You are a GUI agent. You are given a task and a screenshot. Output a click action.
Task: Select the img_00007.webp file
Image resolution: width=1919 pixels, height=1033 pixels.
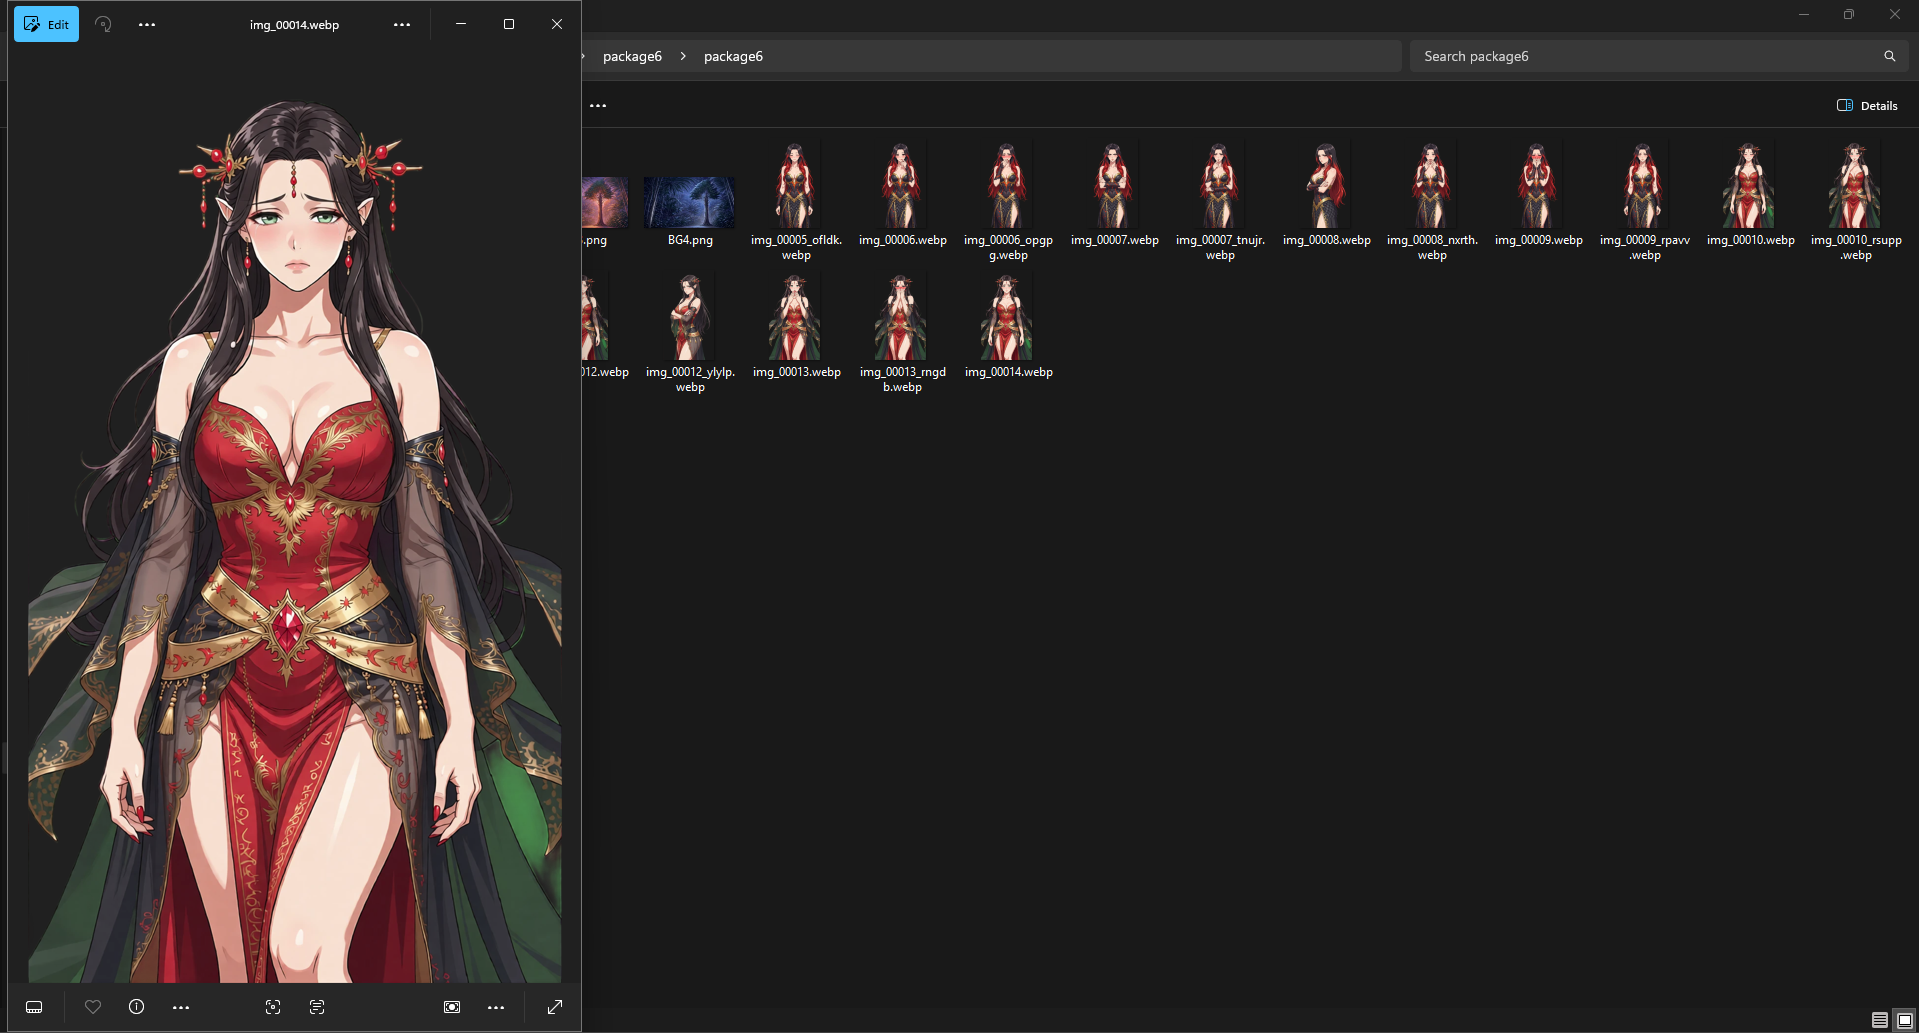pos(1114,197)
